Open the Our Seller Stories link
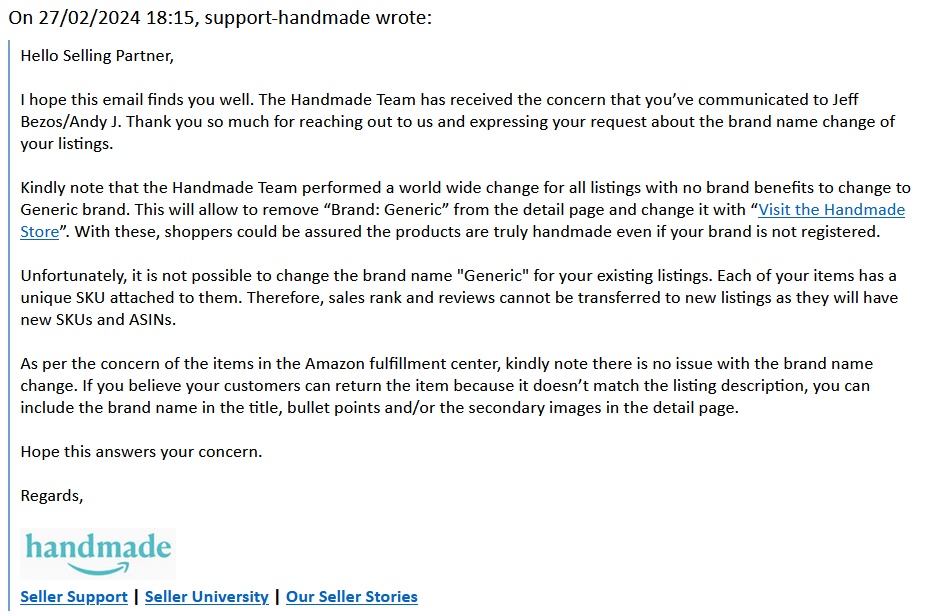The image size is (930, 616). coord(352,596)
